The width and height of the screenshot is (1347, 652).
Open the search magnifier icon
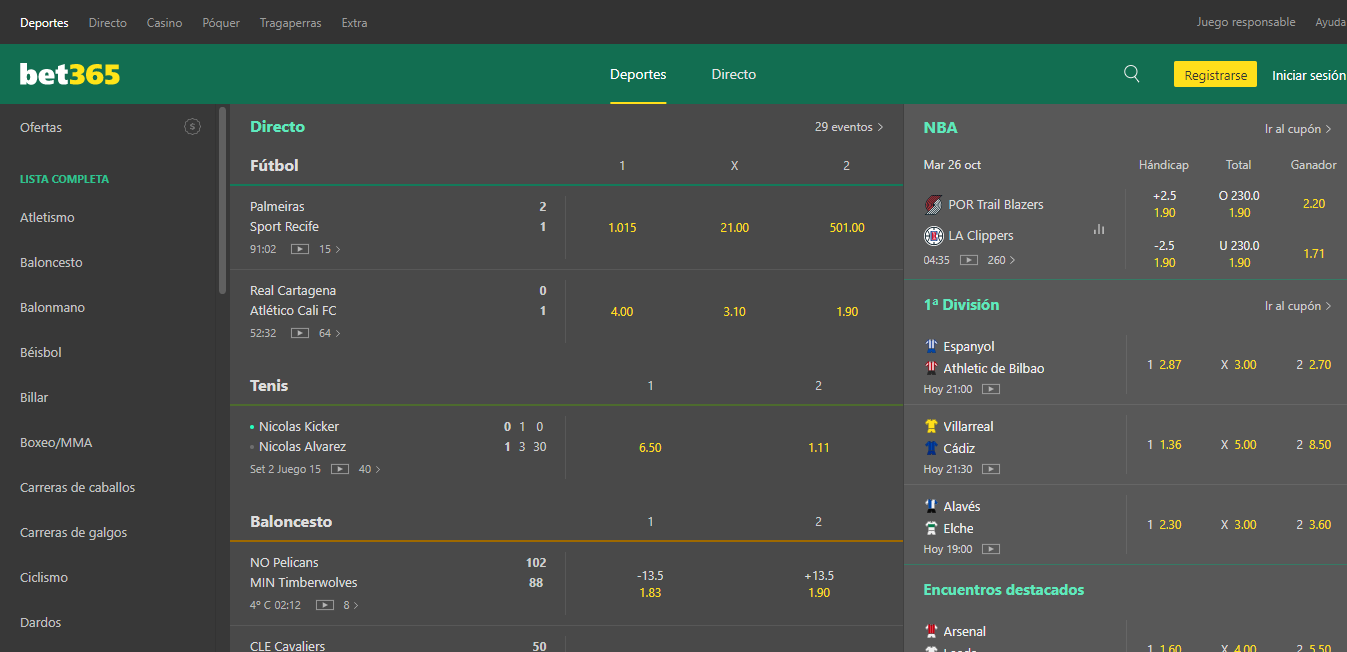[x=1132, y=74]
